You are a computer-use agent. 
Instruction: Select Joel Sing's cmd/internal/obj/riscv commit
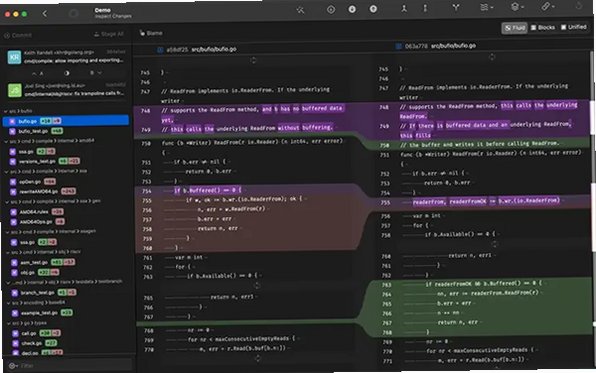(67, 90)
